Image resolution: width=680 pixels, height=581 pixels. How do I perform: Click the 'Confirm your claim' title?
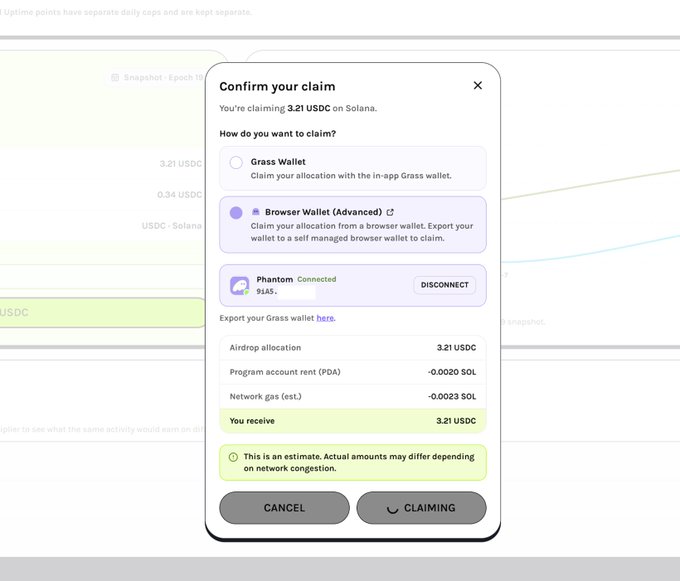(x=278, y=86)
